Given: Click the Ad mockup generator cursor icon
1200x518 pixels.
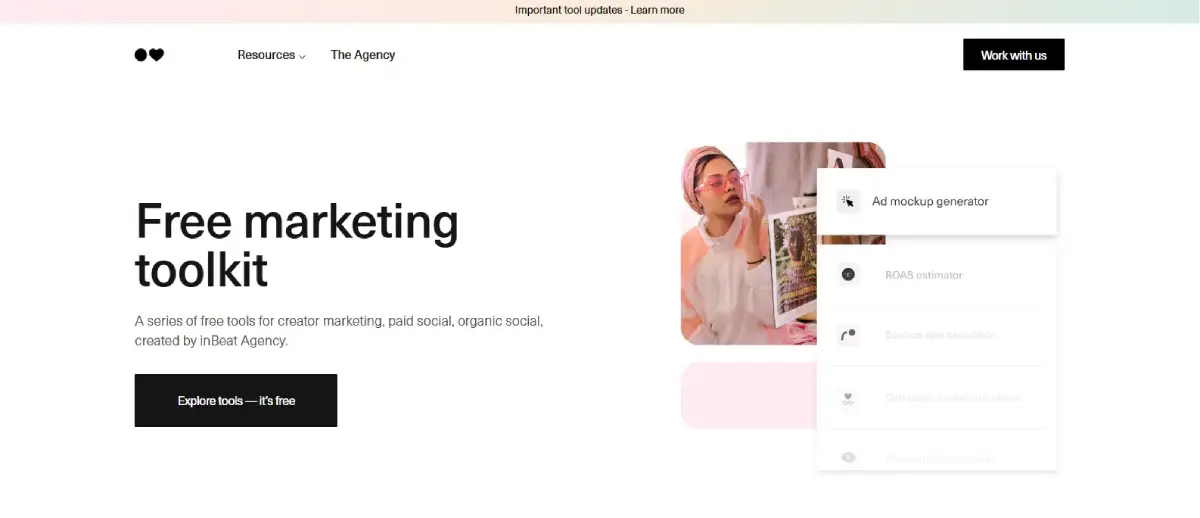Looking at the screenshot, I should [x=848, y=201].
